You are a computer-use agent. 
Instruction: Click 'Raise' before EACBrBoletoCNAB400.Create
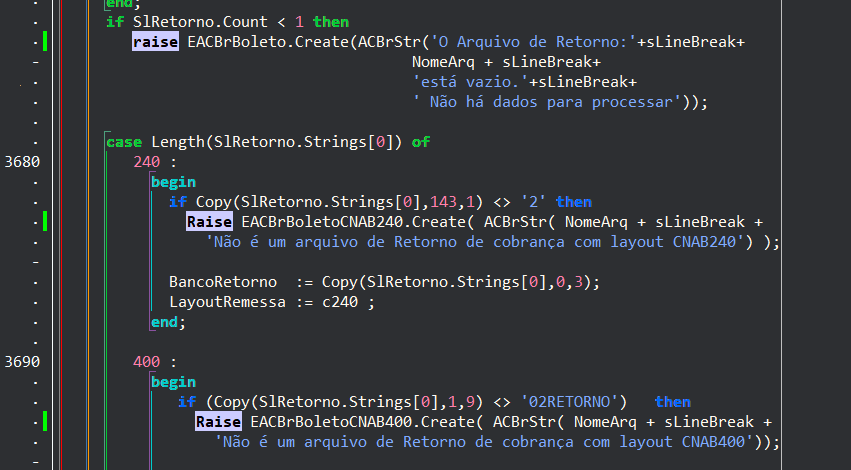pyautogui.click(x=218, y=422)
